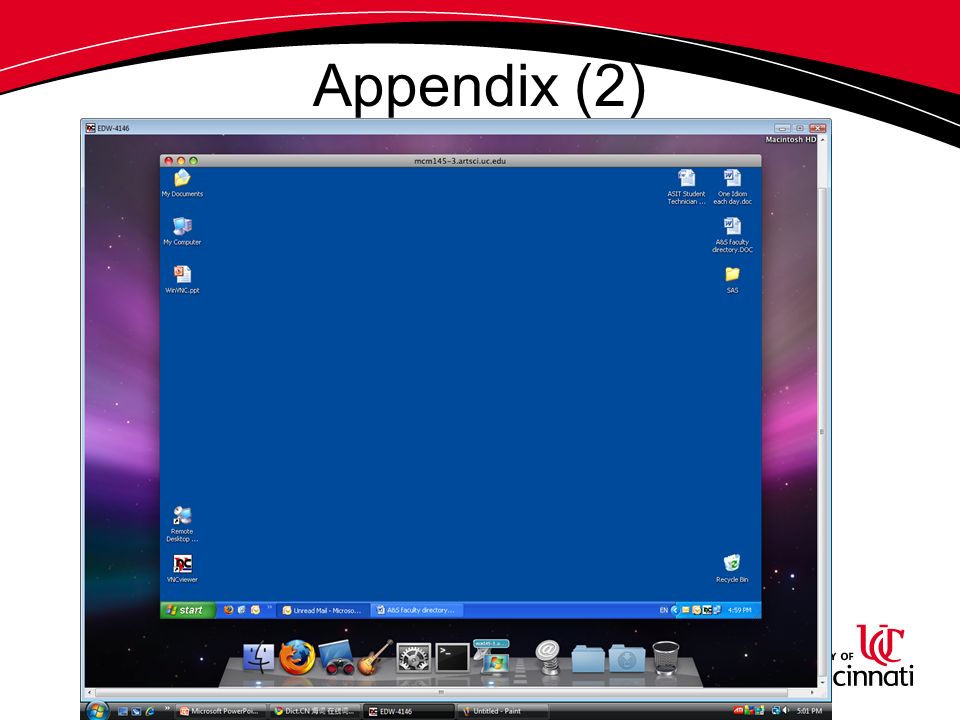Switch to Dict.CN browser taskbar button
Image resolution: width=960 pixels, height=720 pixels.
(x=316, y=711)
